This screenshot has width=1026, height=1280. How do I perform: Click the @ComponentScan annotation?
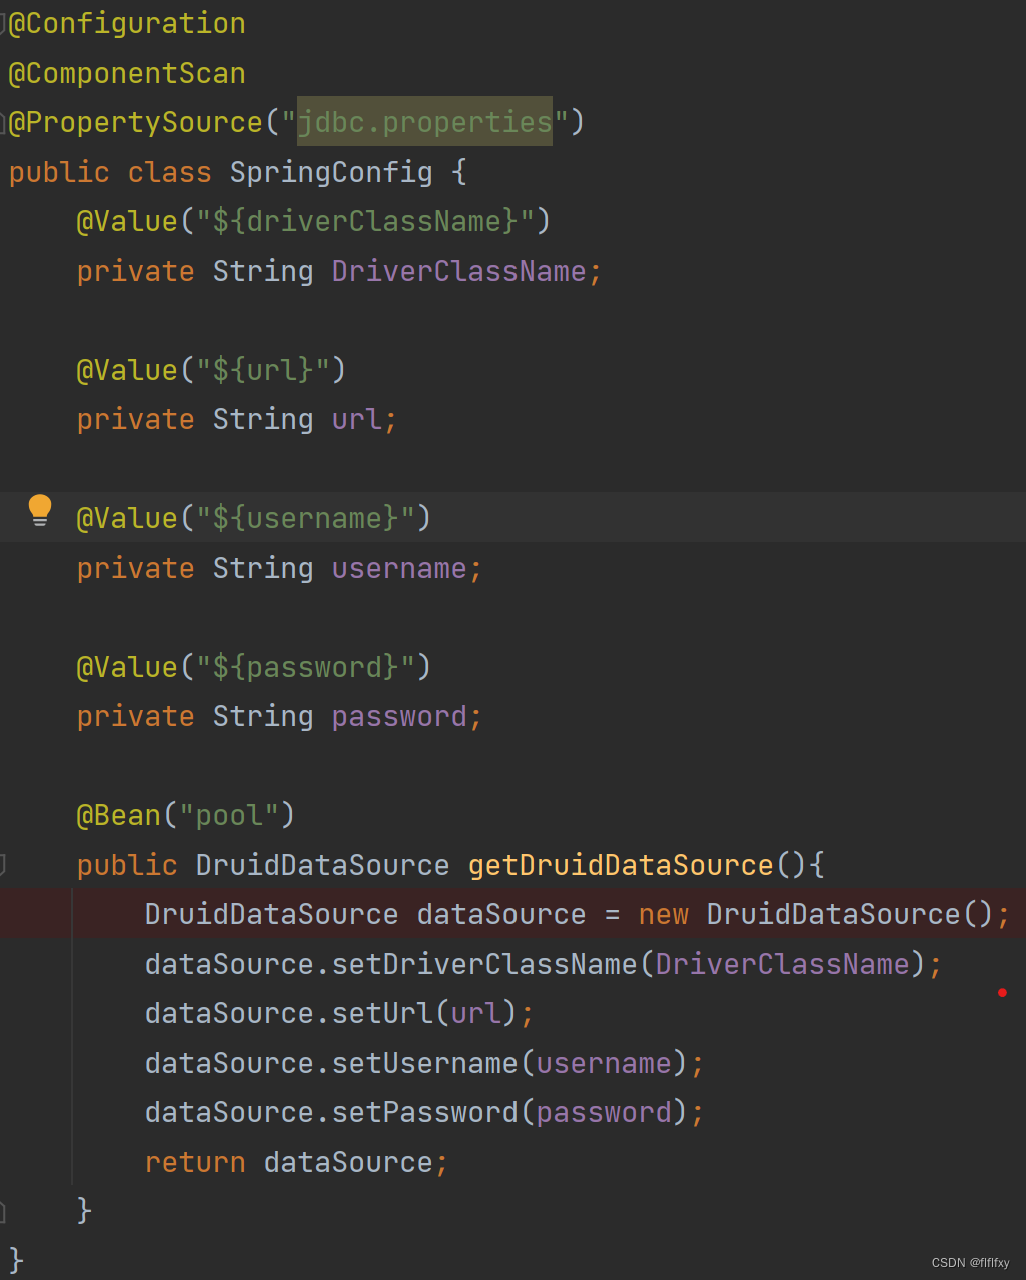pos(126,72)
